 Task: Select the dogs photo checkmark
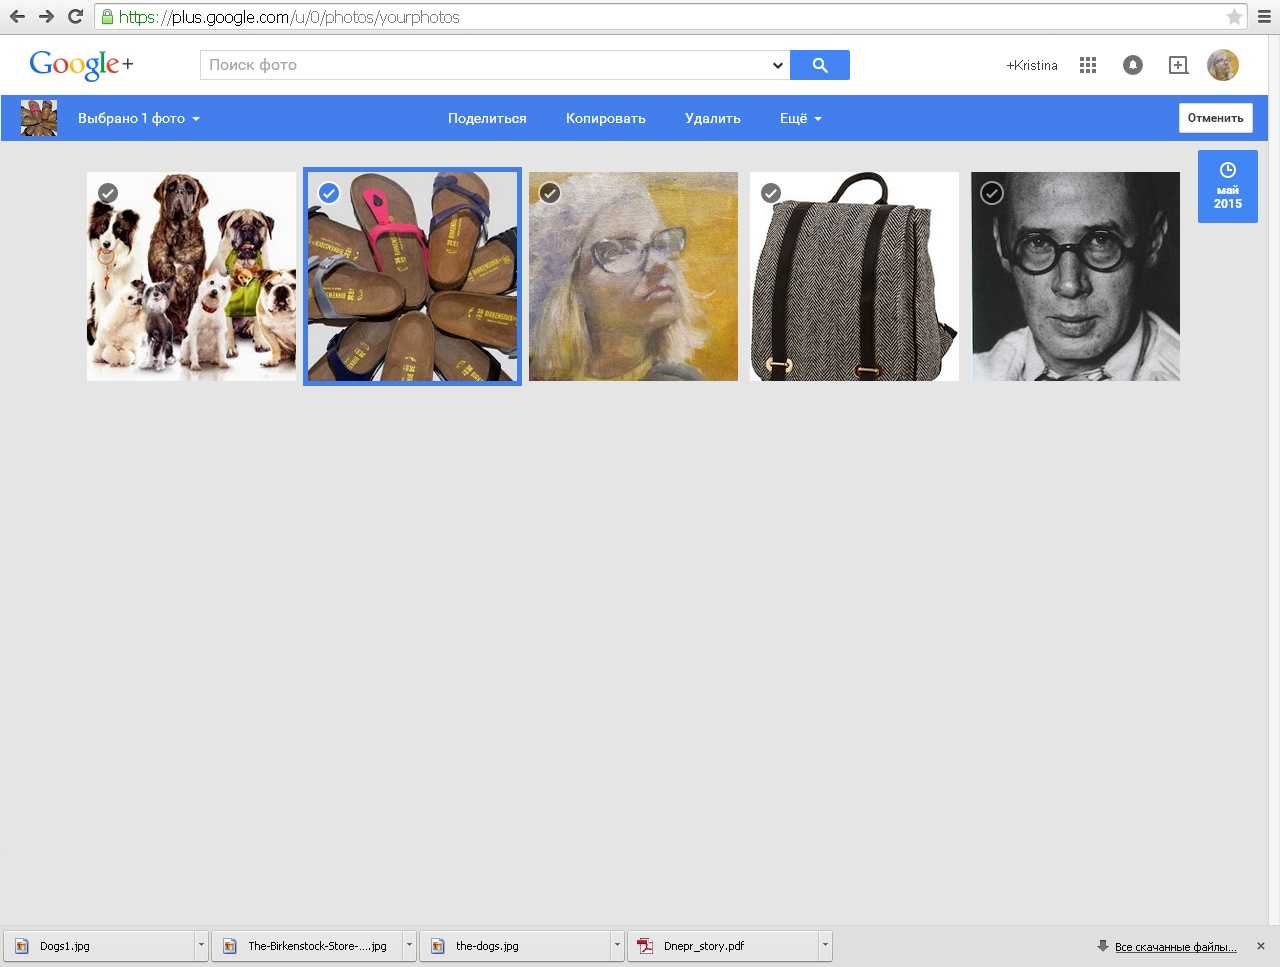108,193
